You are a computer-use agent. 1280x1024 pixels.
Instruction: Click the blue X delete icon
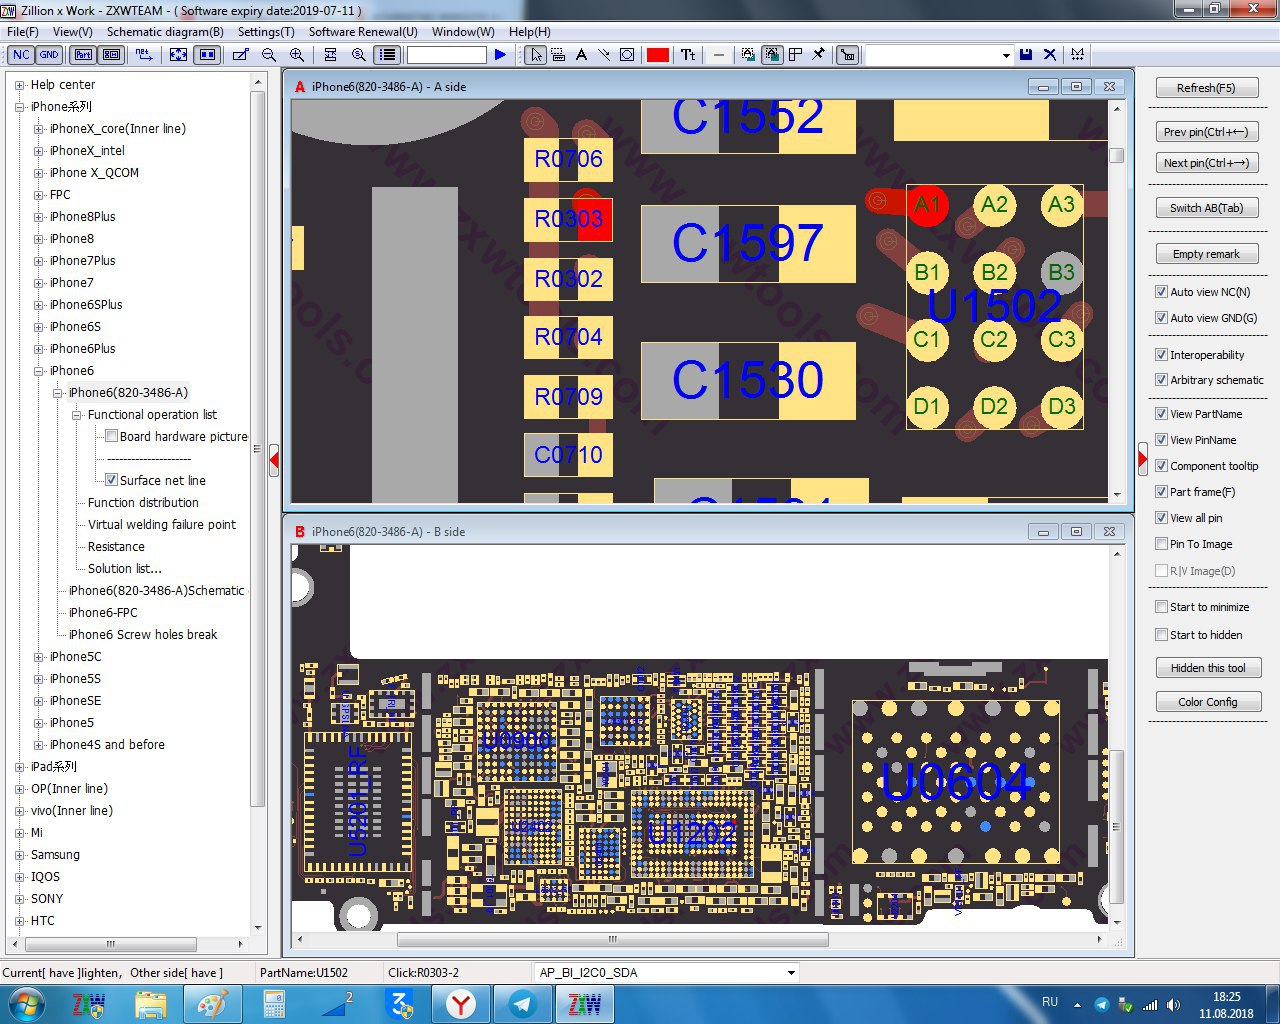pyautogui.click(x=1050, y=55)
